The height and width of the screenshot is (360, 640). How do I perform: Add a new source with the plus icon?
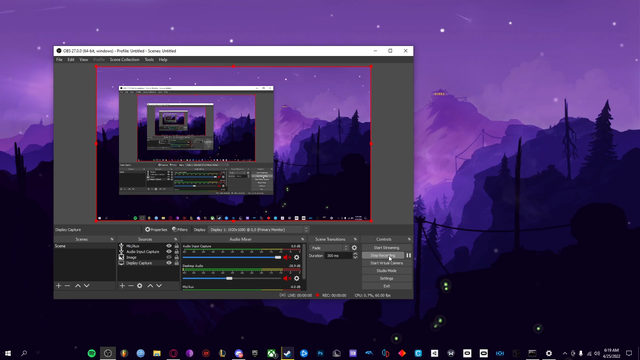click(x=122, y=286)
